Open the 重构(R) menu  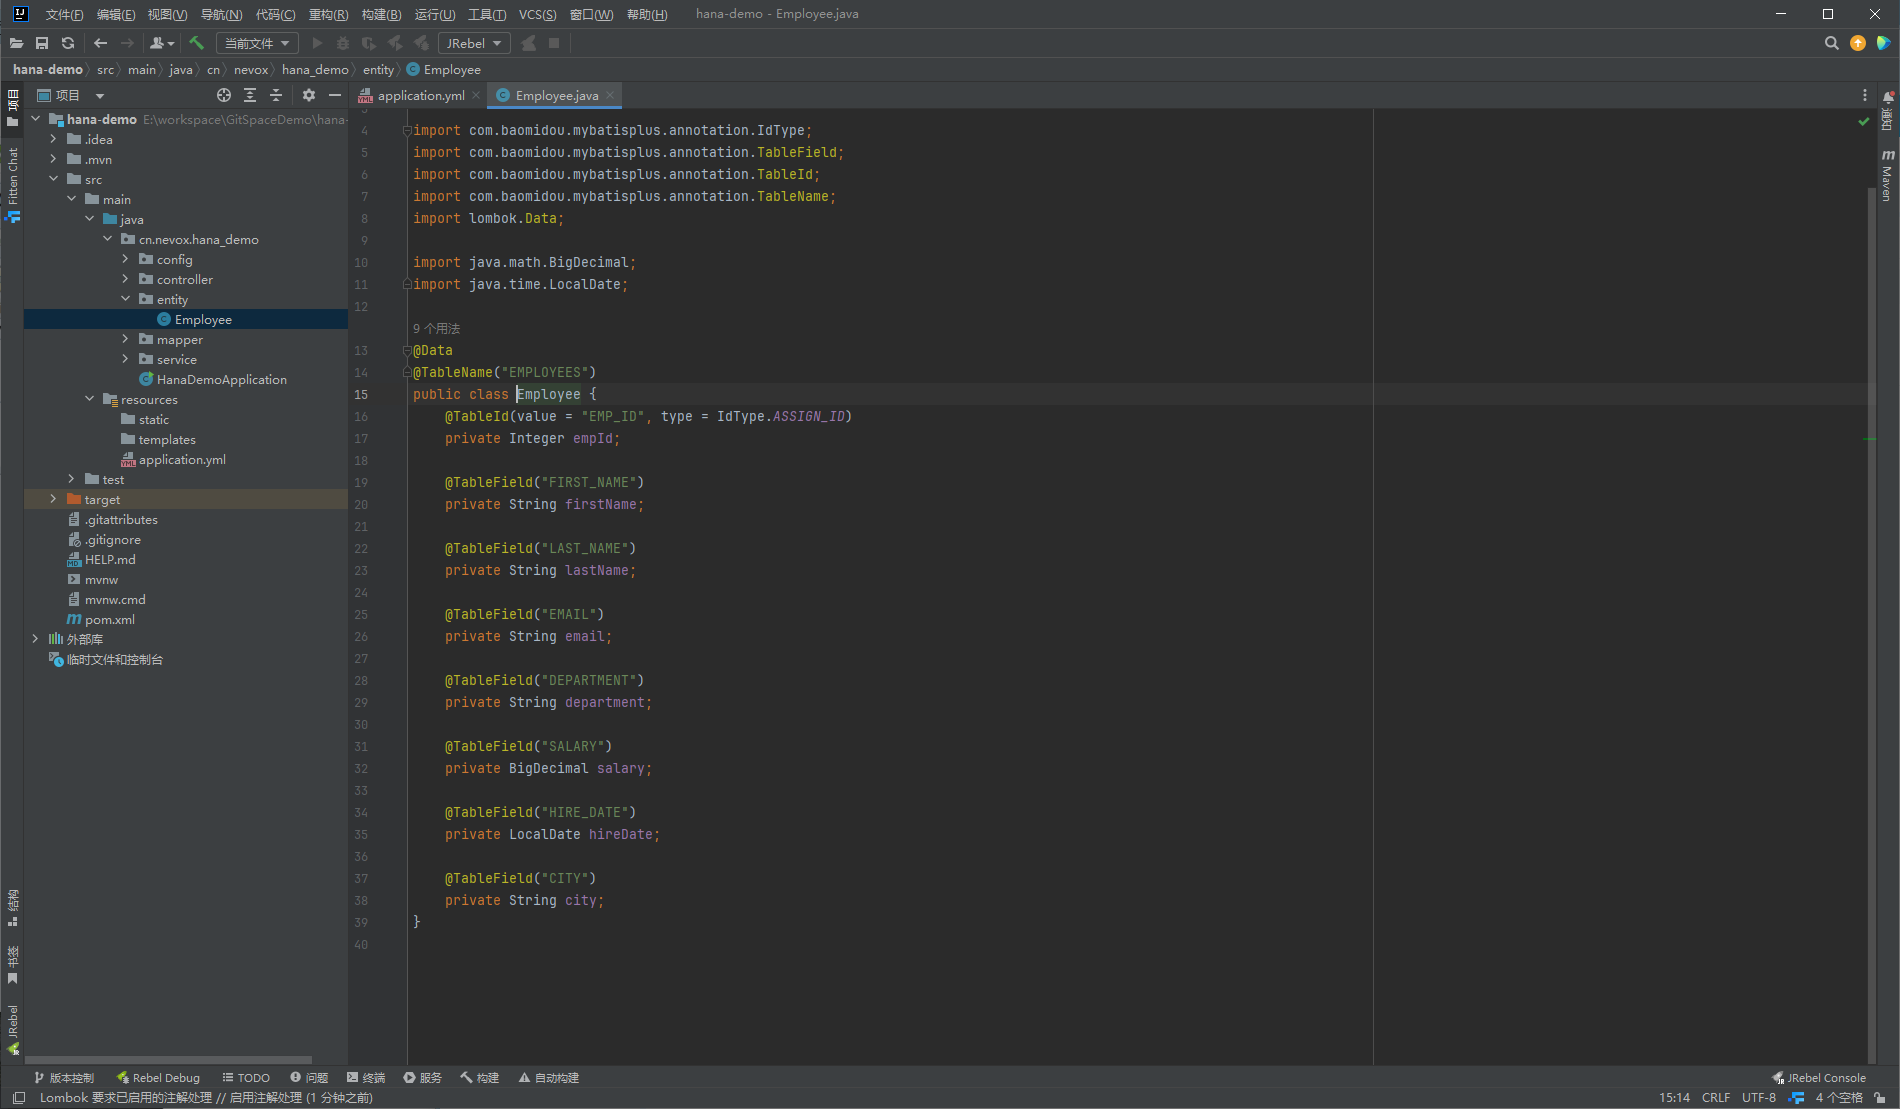pos(328,14)
